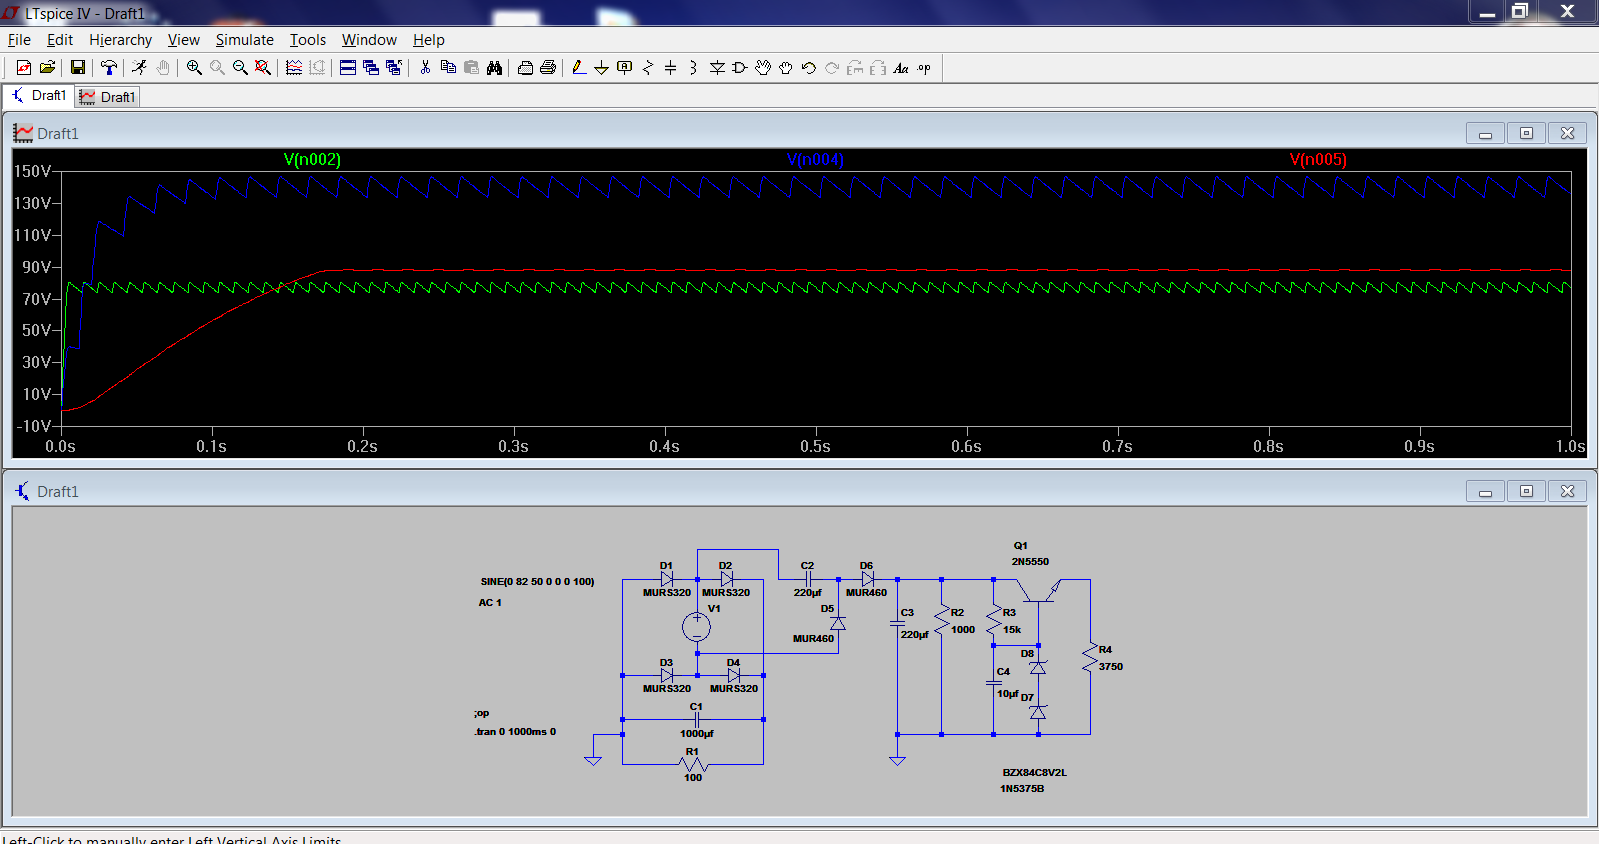Select the Draw Wire pencil tool
The image size is (1599, 844).
579,67
